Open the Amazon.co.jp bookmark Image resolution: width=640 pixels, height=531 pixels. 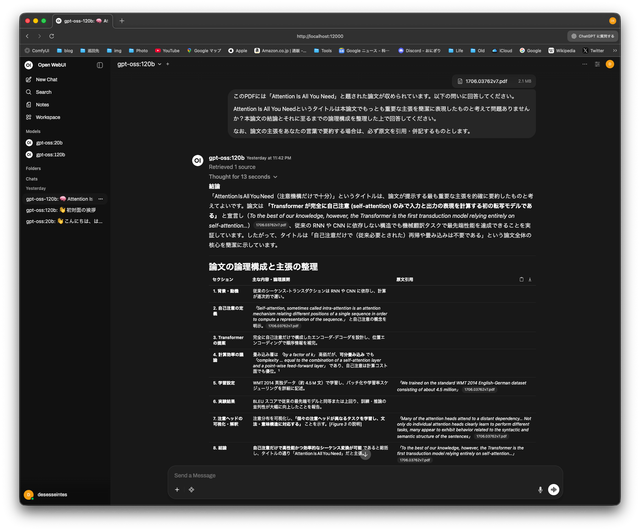pyautogui.click(x=280, y=51)
